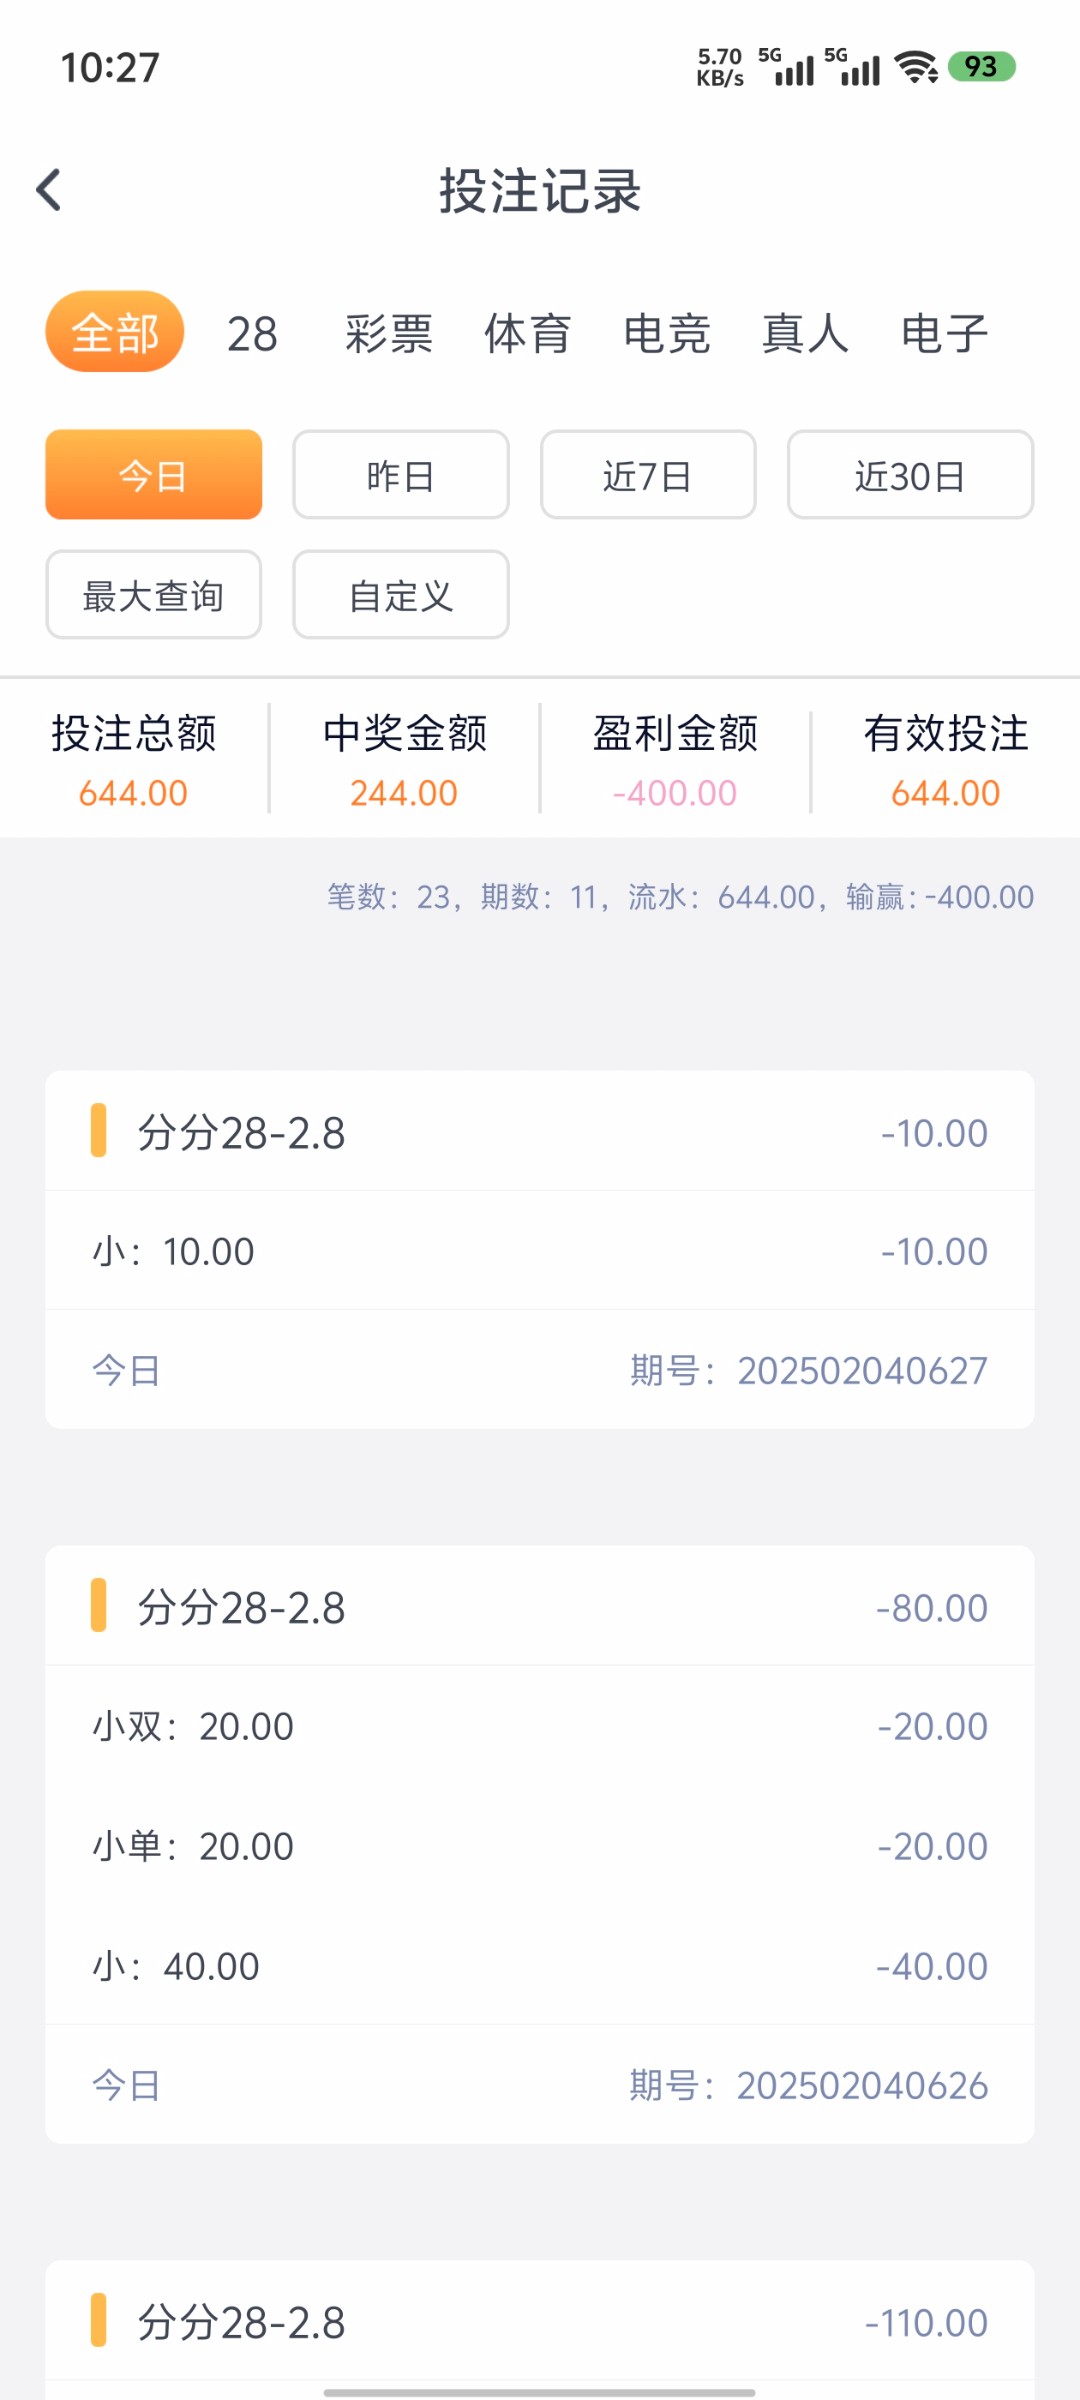
Task: Open the 彩票 category tab
Action: pyautogui.click(x=389, y=334)
